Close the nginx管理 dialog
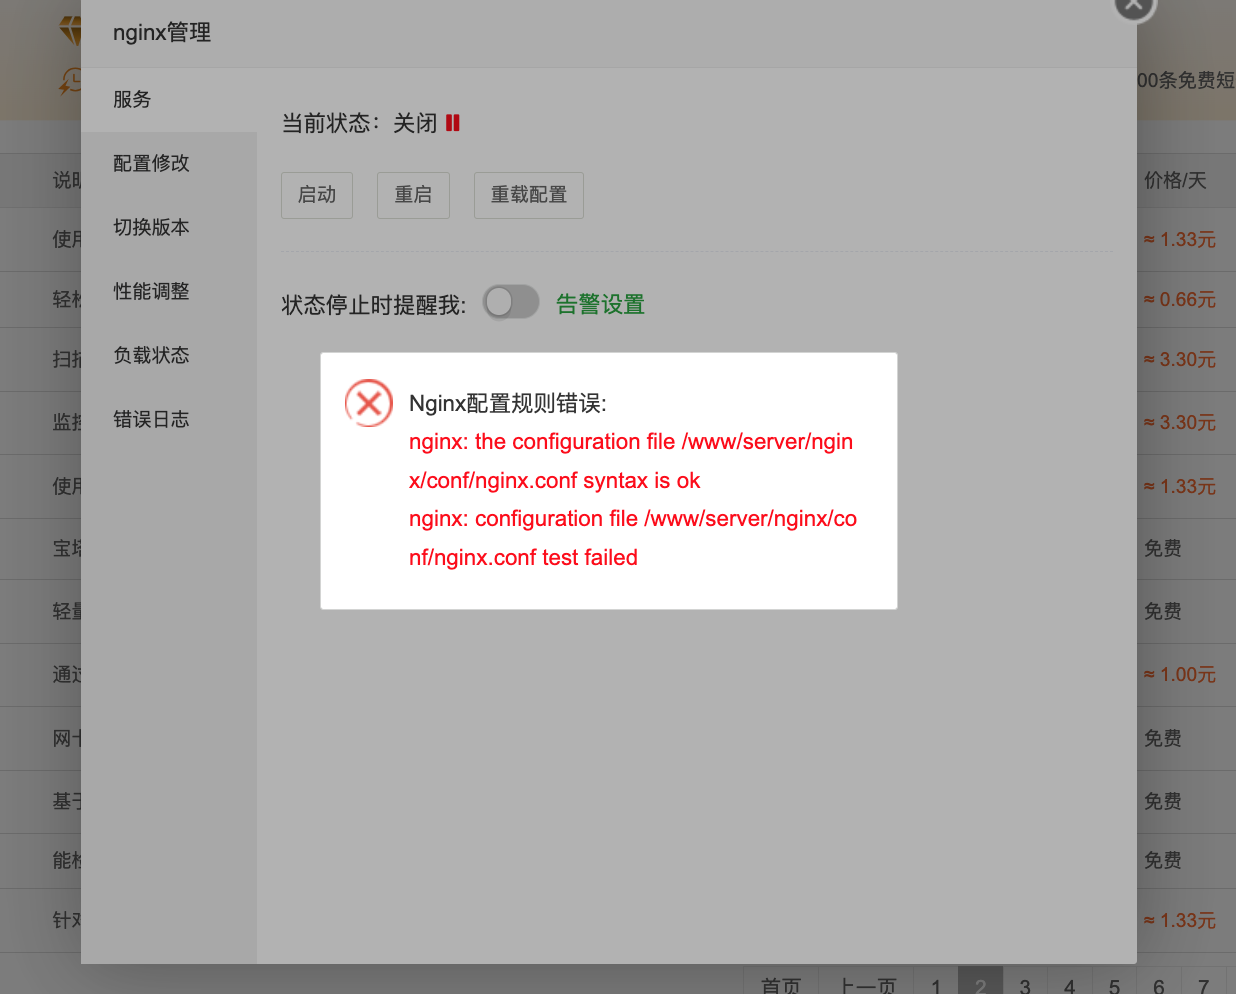Viewport: 1236px width, 994px height. [x=1134, y=4]
